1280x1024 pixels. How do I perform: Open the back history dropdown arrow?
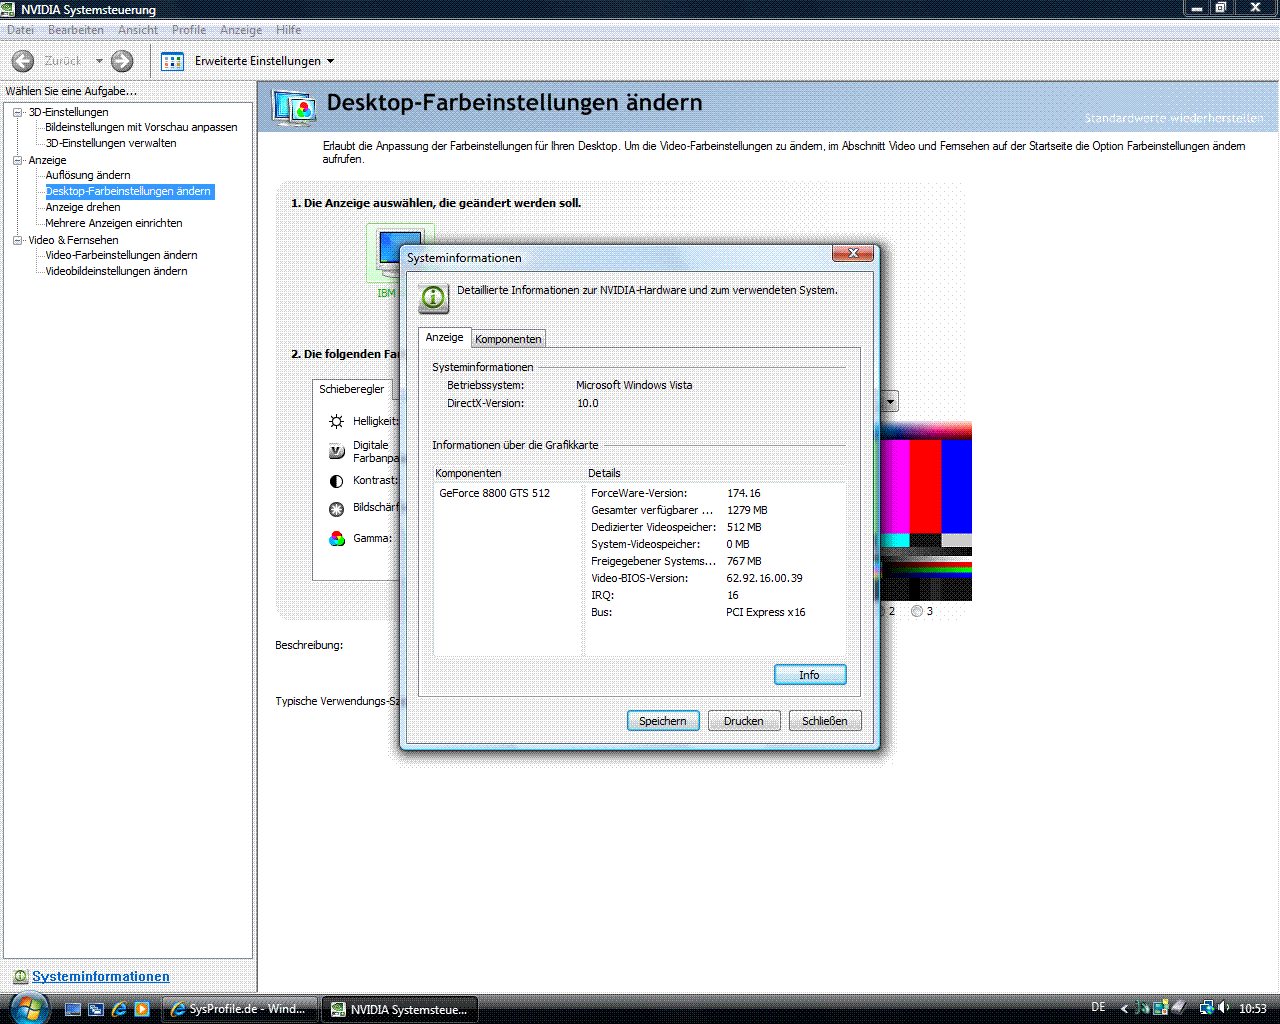coord(99,61)
